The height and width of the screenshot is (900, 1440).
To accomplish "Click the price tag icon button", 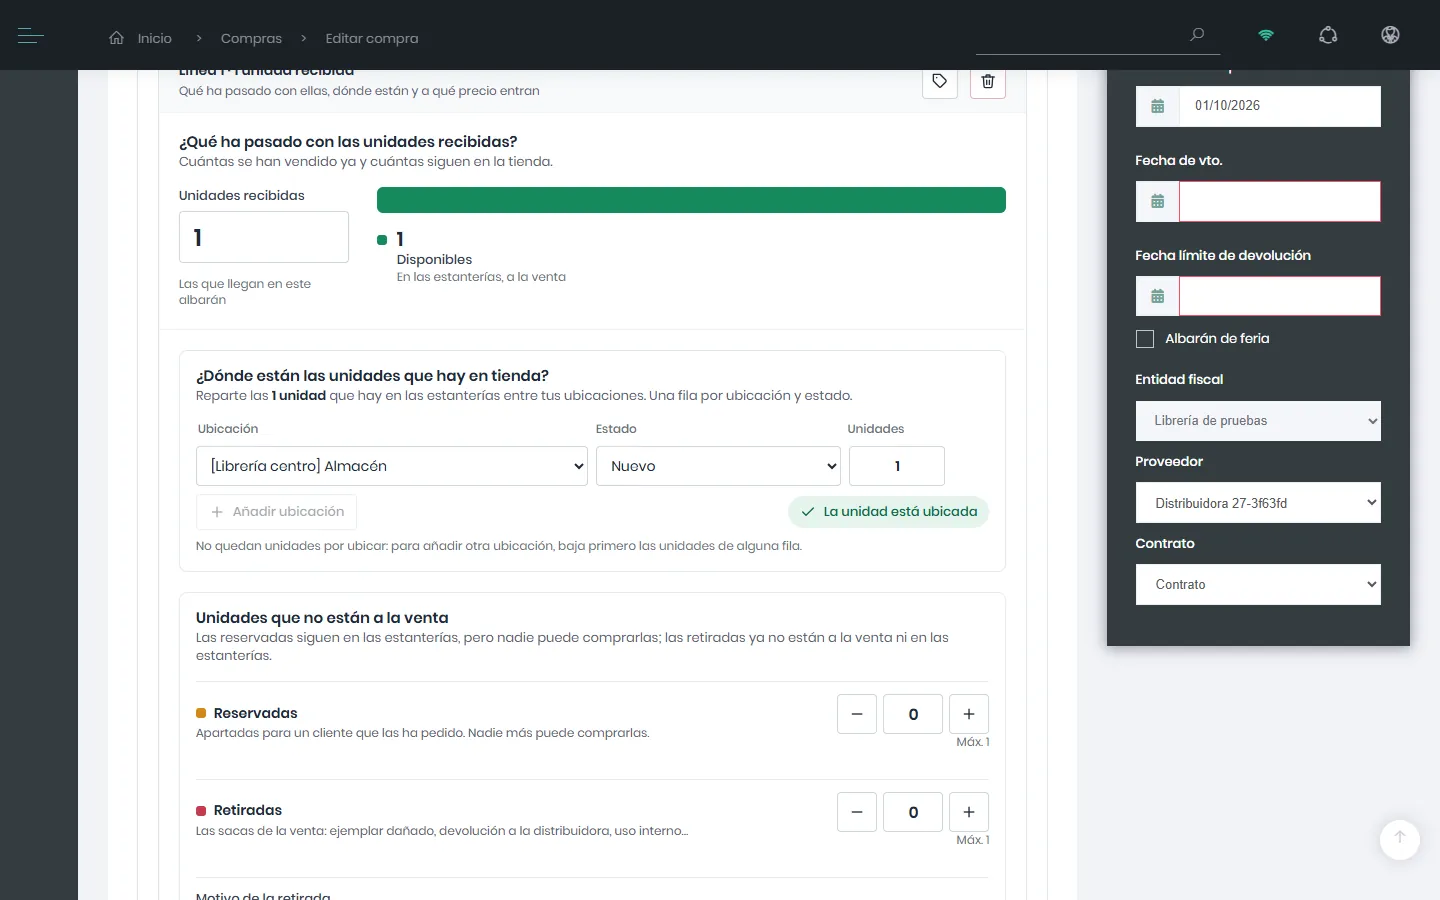I will (940, 81).
